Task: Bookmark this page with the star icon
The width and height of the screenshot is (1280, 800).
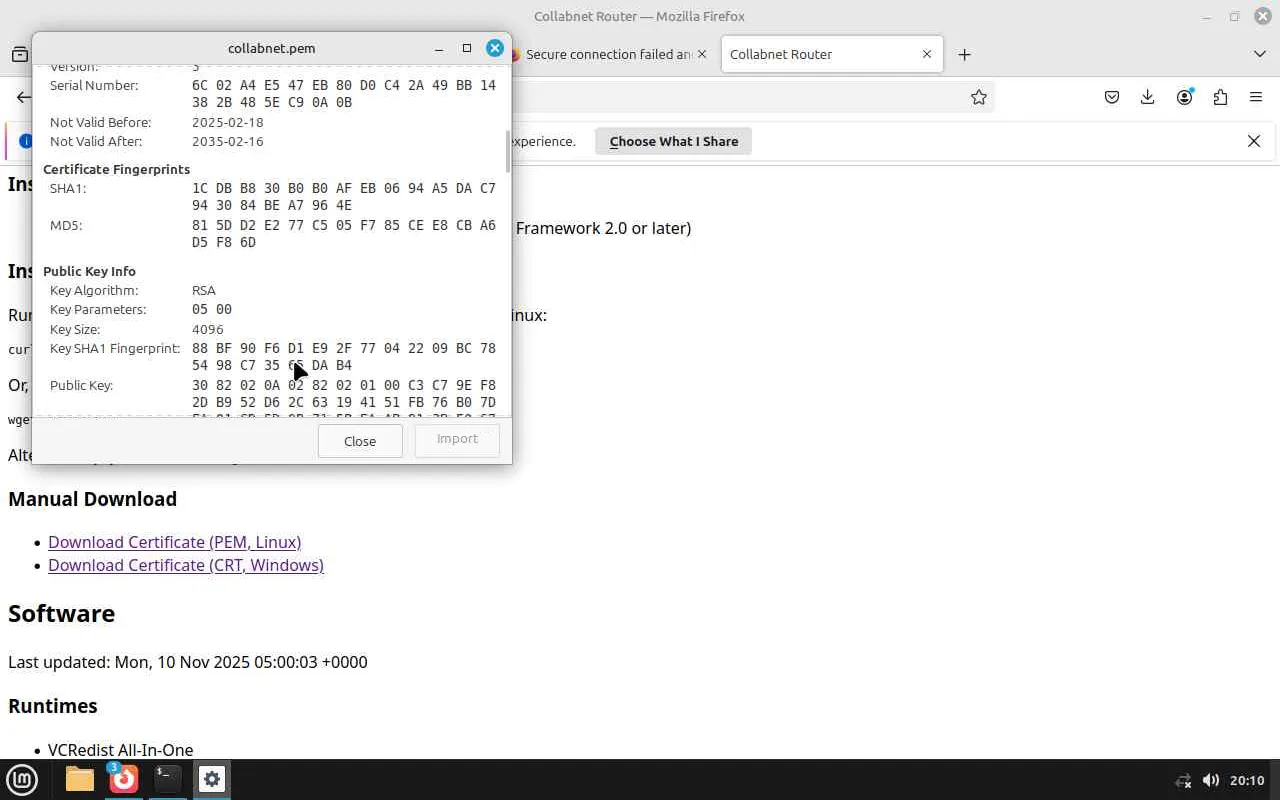Action: [x=979, y=97]
